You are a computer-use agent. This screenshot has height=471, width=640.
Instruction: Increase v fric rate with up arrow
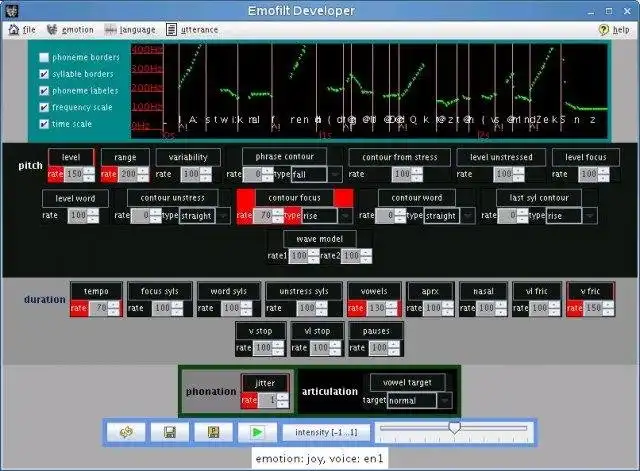point(608,304)
